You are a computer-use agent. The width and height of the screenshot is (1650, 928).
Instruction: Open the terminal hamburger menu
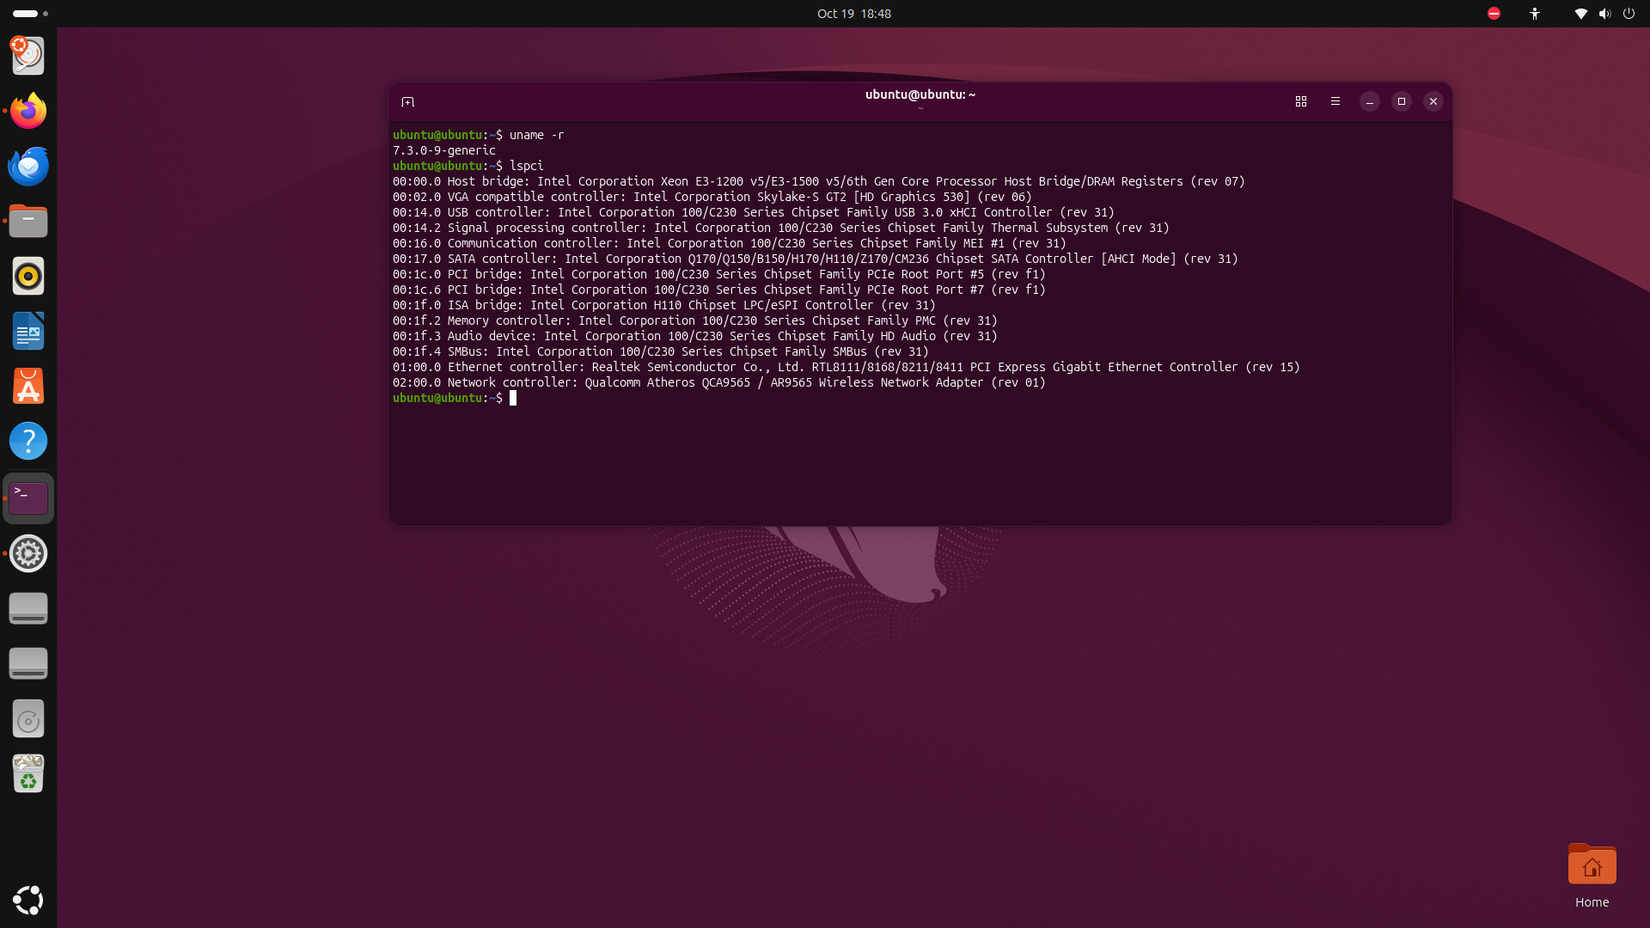(x=1335, y=102)
